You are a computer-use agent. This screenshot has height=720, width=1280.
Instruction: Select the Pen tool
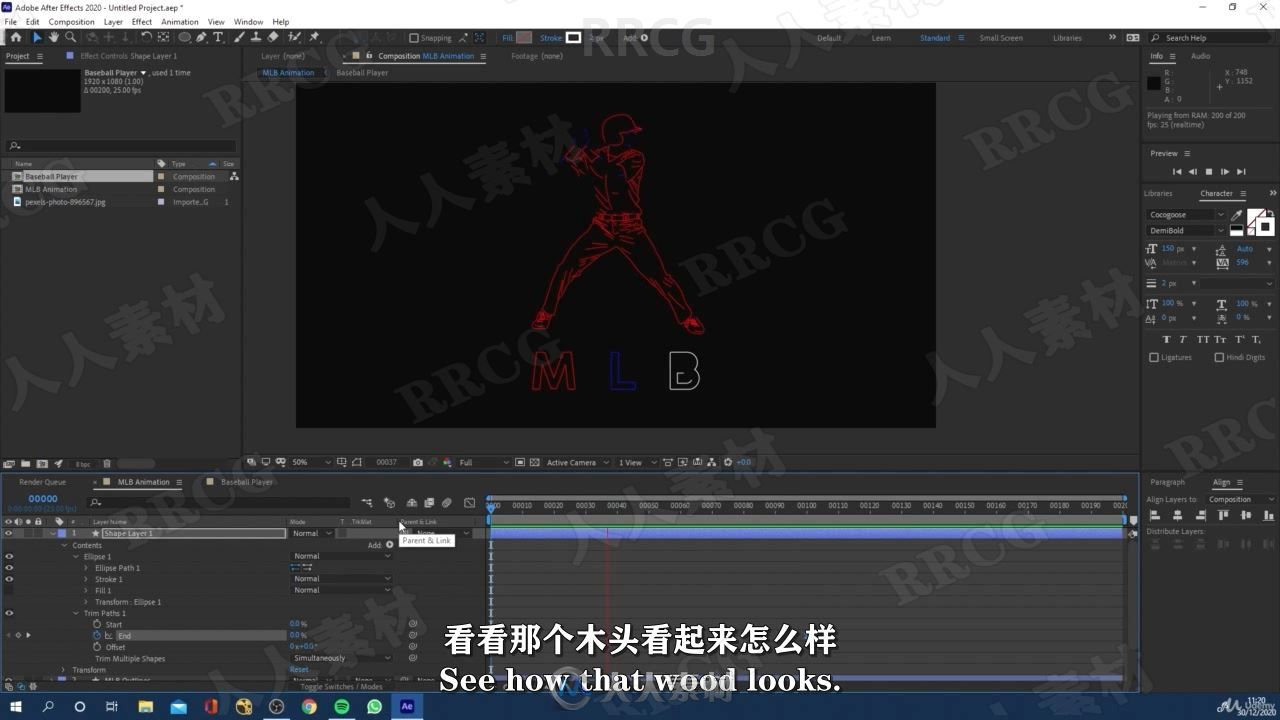point(202,38)
